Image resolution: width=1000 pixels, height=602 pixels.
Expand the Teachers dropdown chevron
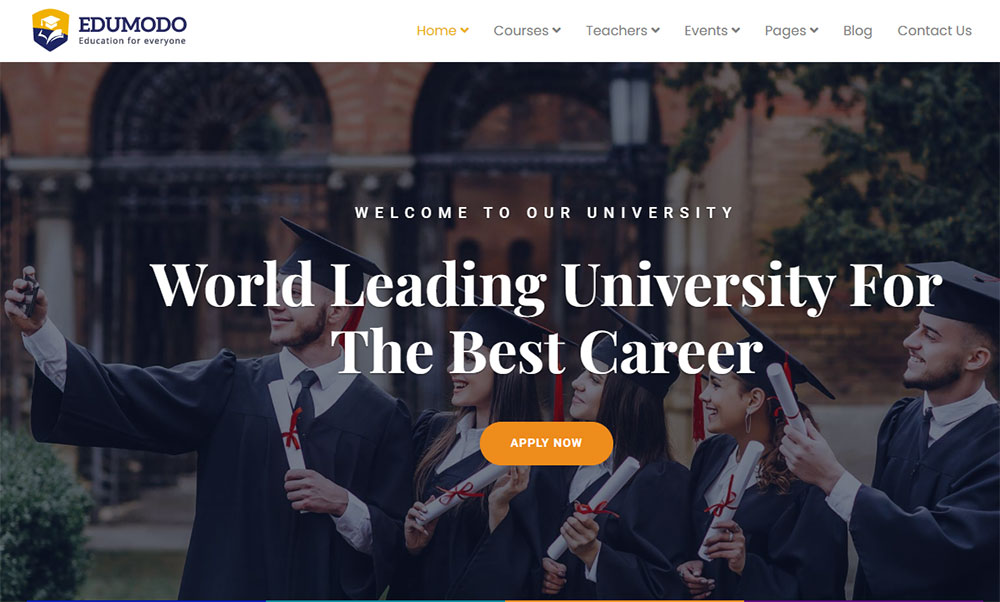coord(656,31)
